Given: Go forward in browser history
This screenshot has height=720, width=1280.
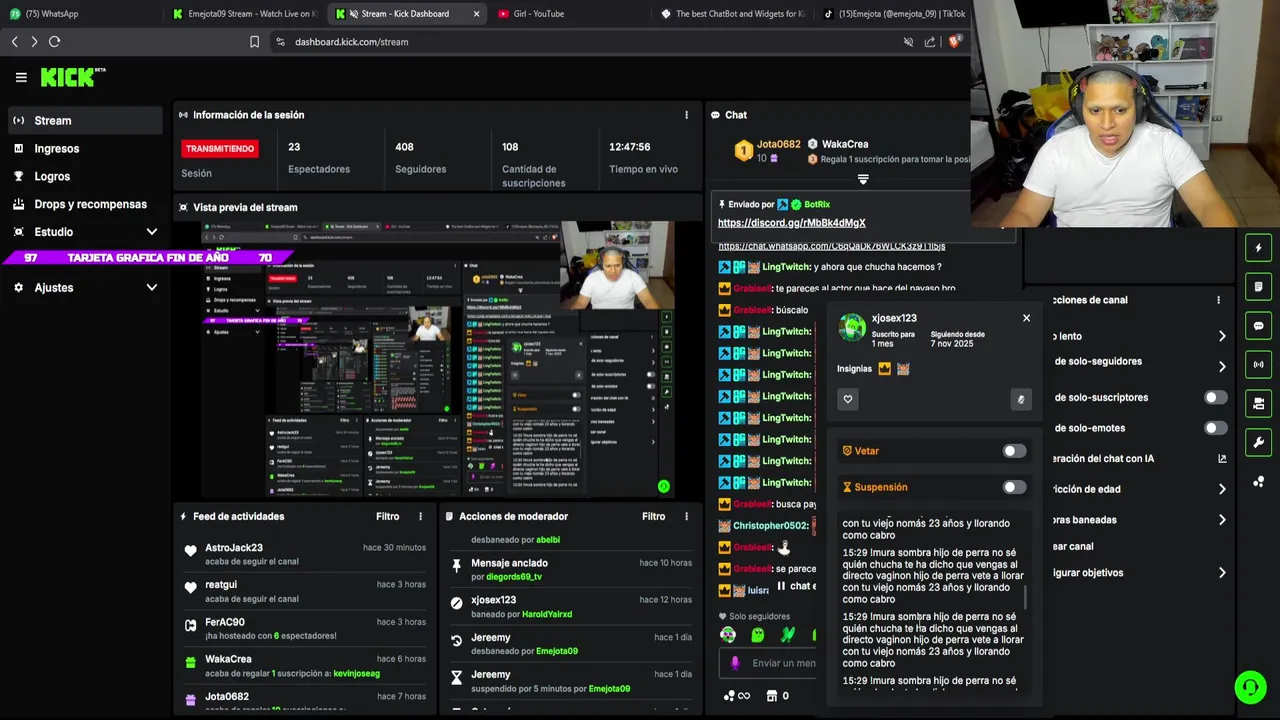Looking at the screenshot, I should [x=34, y=41].
